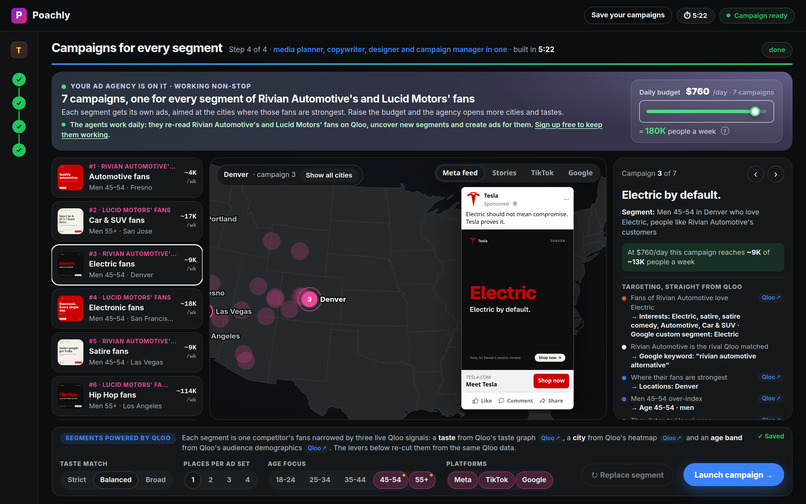Click the Las Vegas map marker
This screenshot has height=504, width=806.
coord(211,311)
